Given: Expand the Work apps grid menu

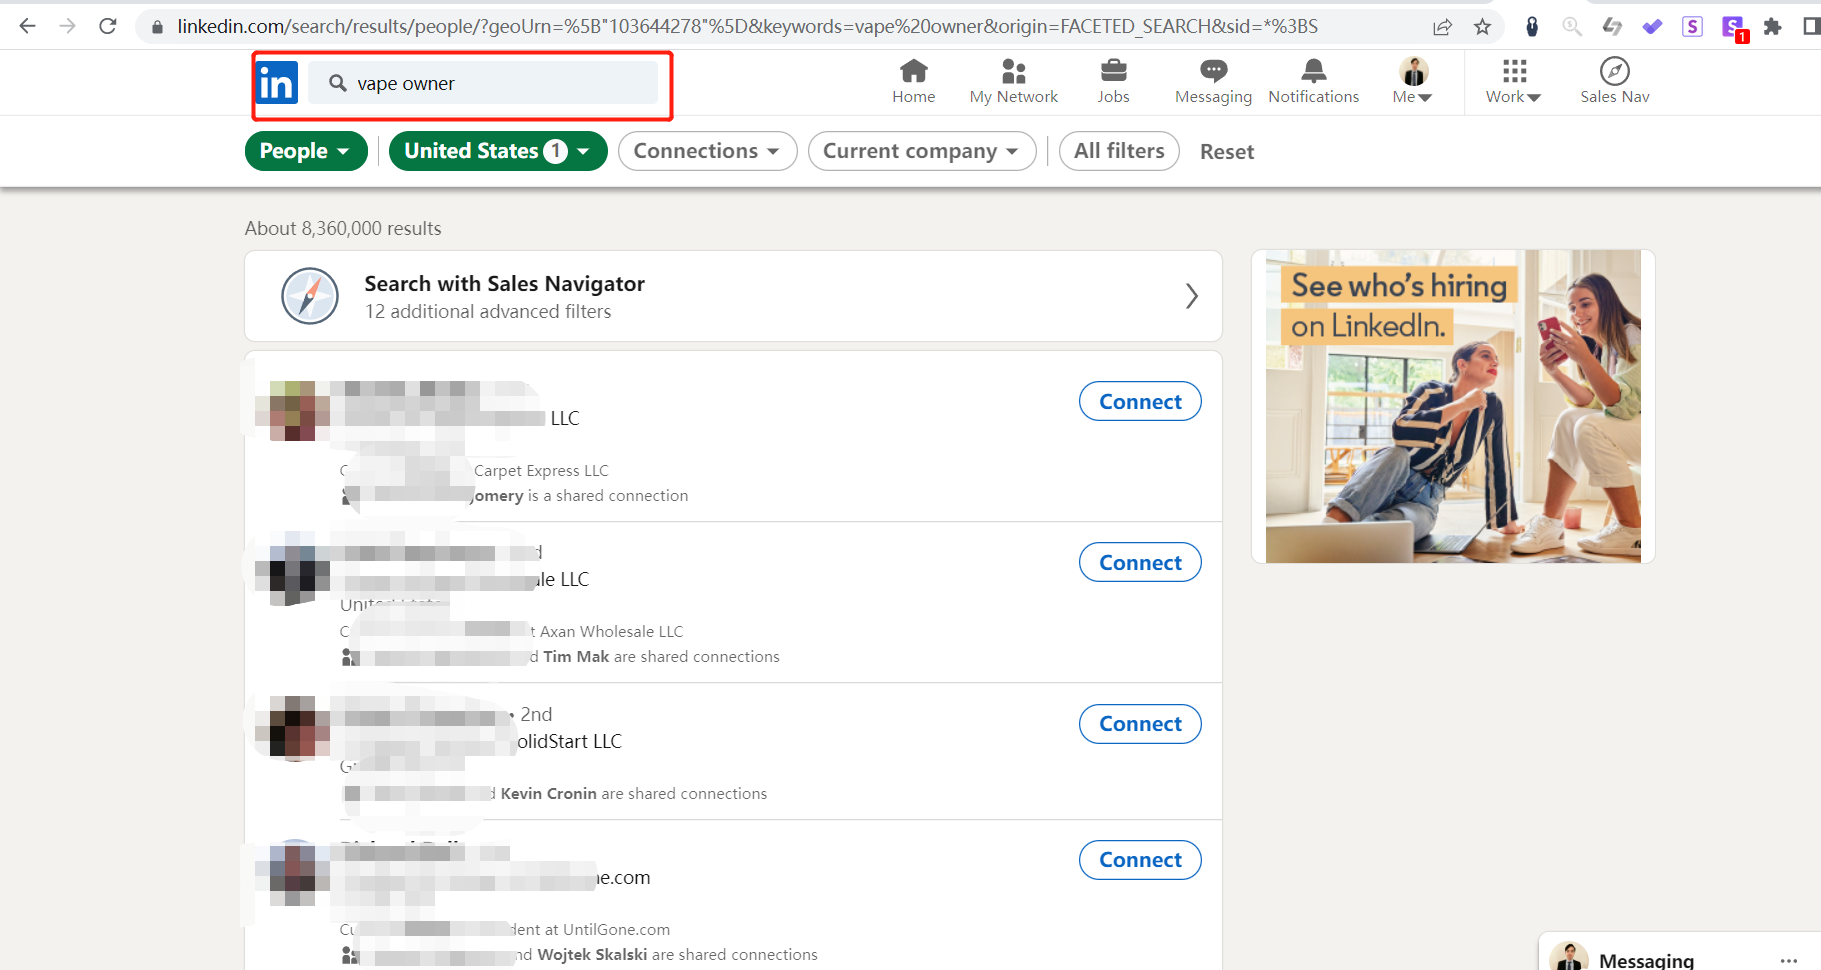Looking at the screenshot, I should point(1513,81).
